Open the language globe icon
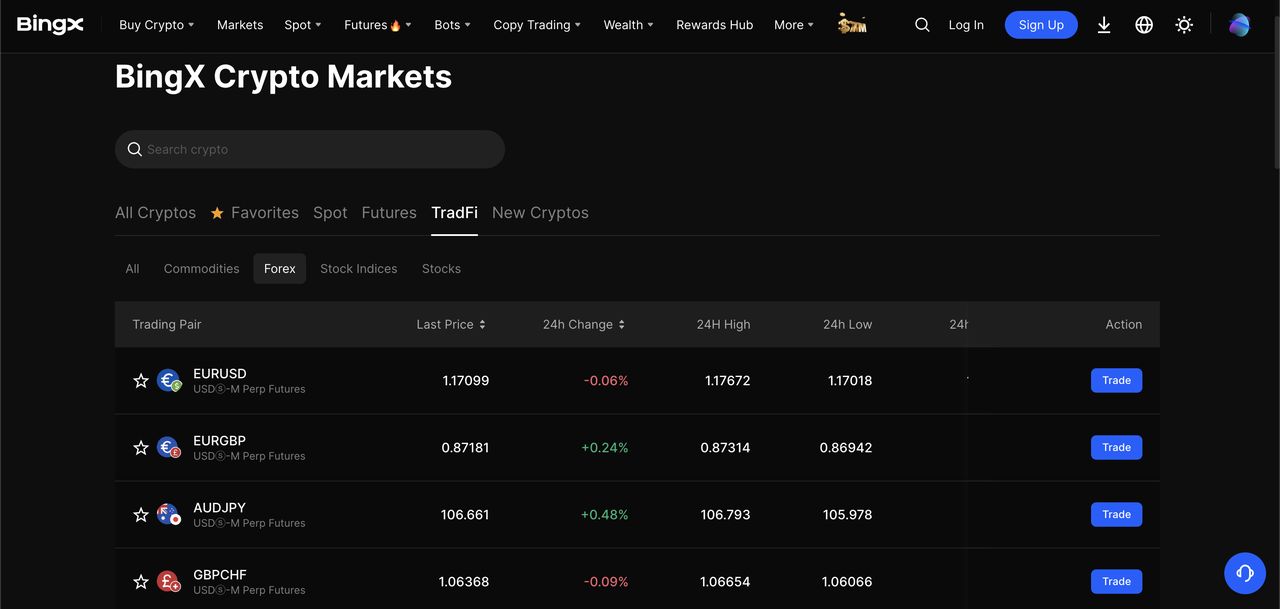This screenshot has width=1280, height=609. coord(1144,25)
